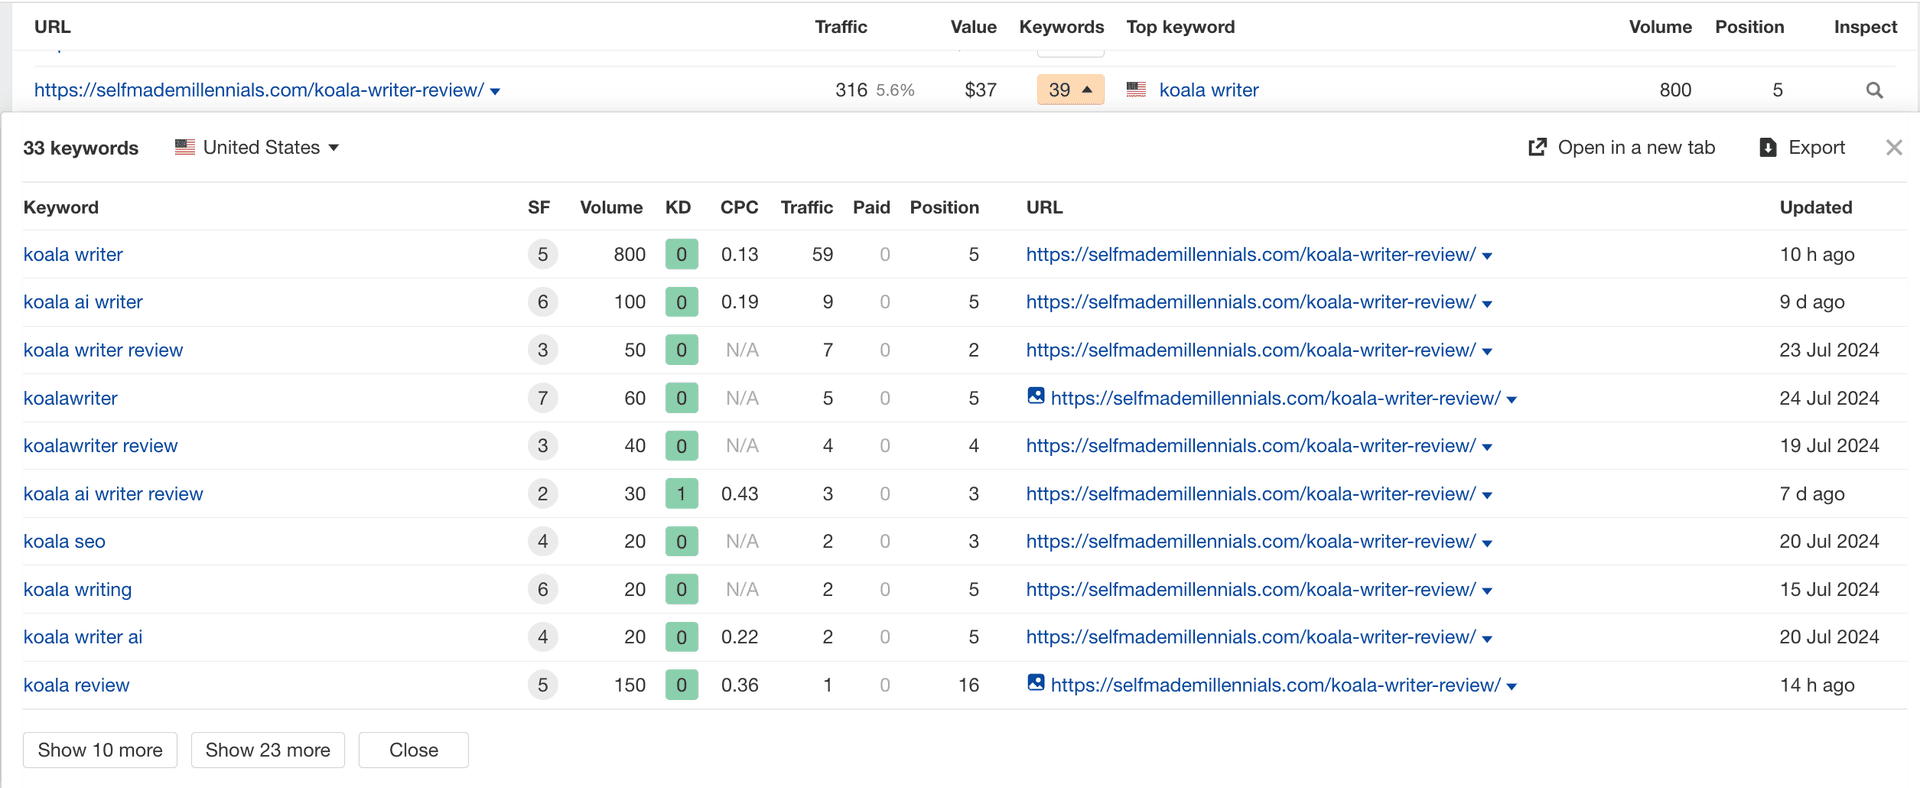Image resolution: width=1920 pixels, height=788 pixels.
Task: Open URL dropdown arrow in koalawriter row
Action: [x=1512, y=400]
